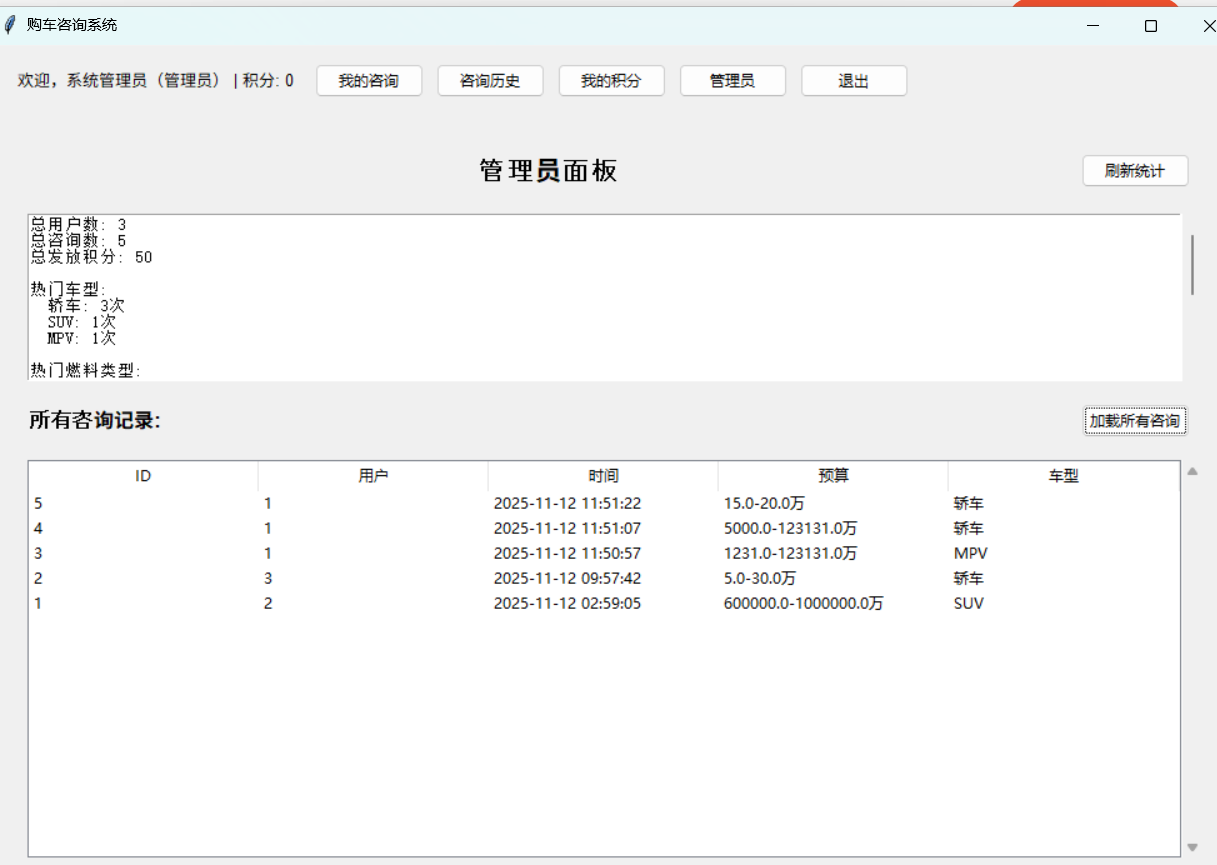Click the ID column header
Viewport: 1217px width, 865px height.
point(143,476)
